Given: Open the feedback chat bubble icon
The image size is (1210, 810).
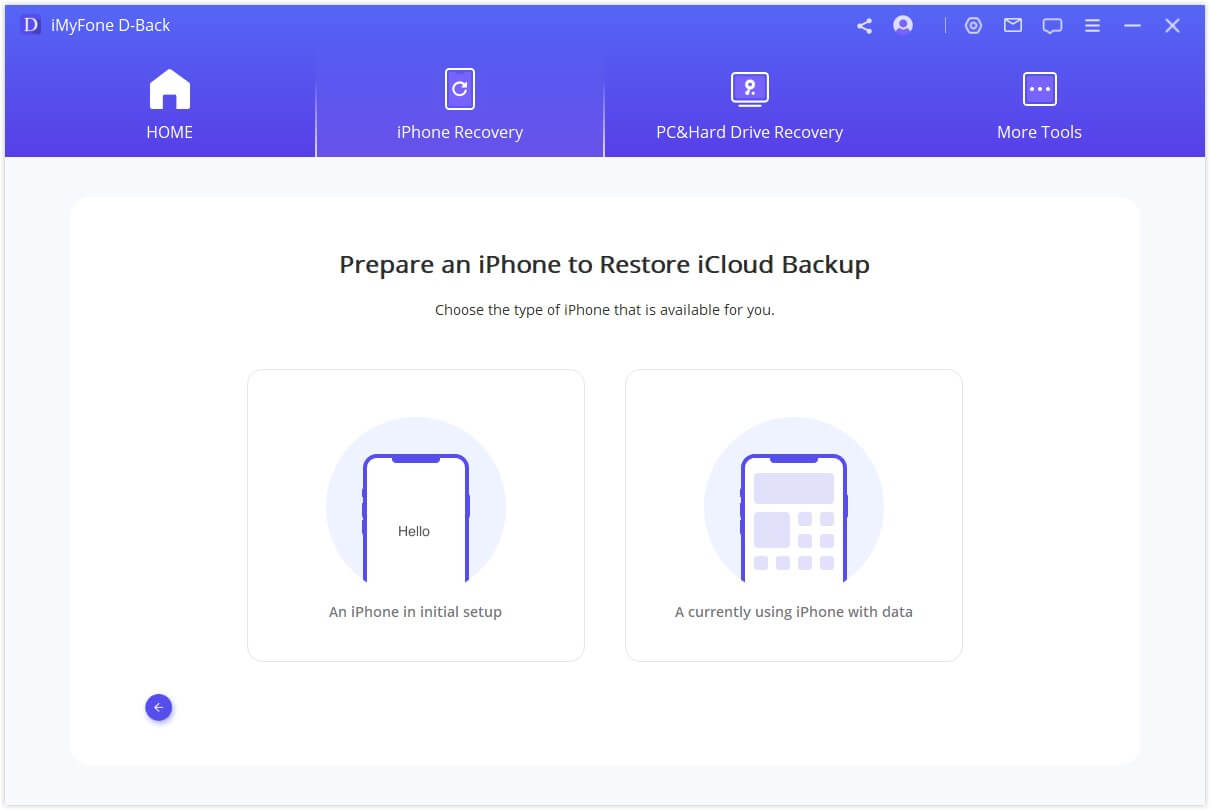Looking at the screenshot, I should click(1052, 27).
